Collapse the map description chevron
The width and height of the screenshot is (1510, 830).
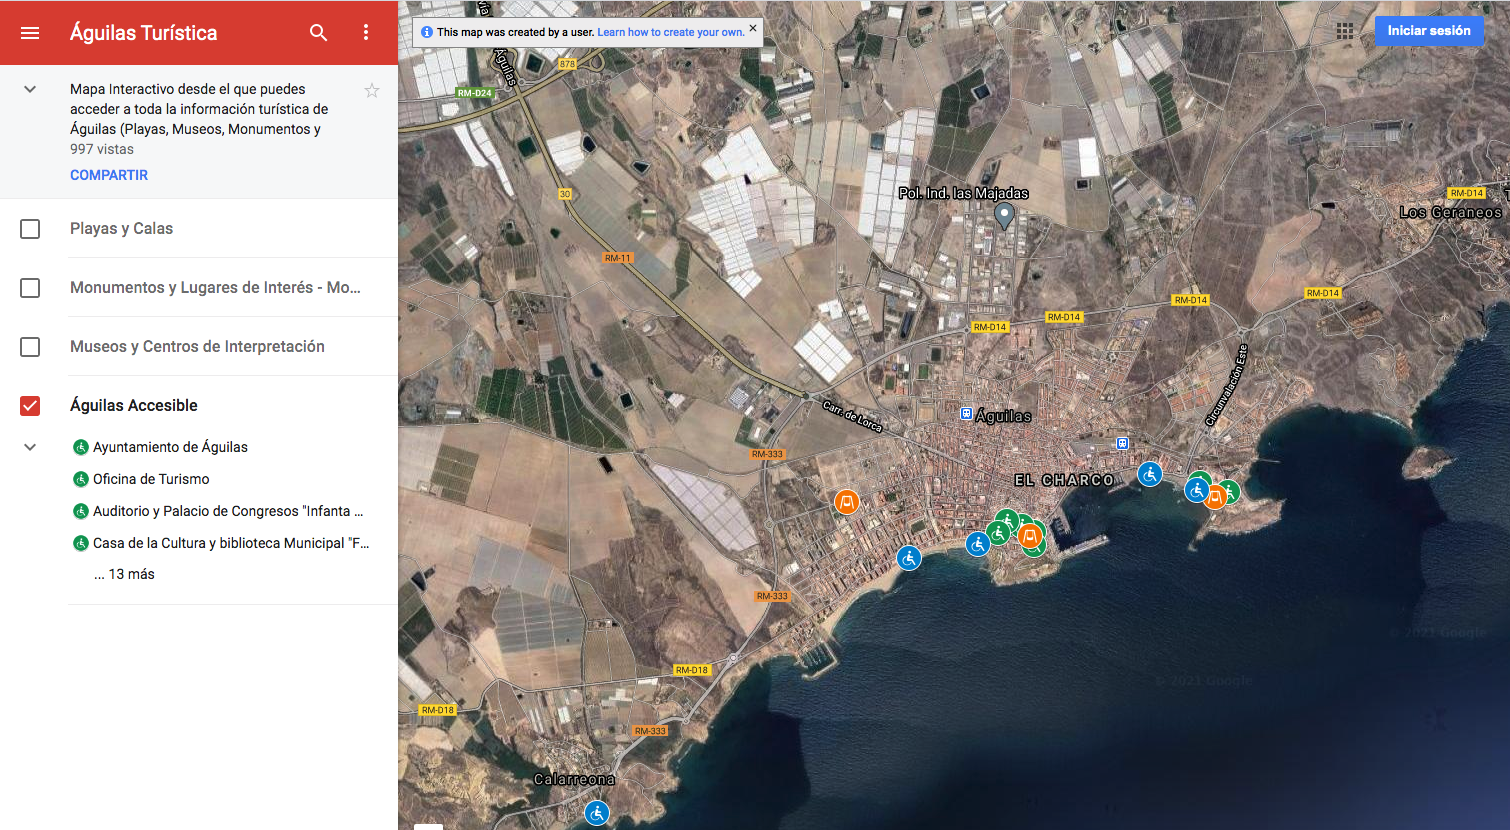pyautogui.click(x=30, y=89)
